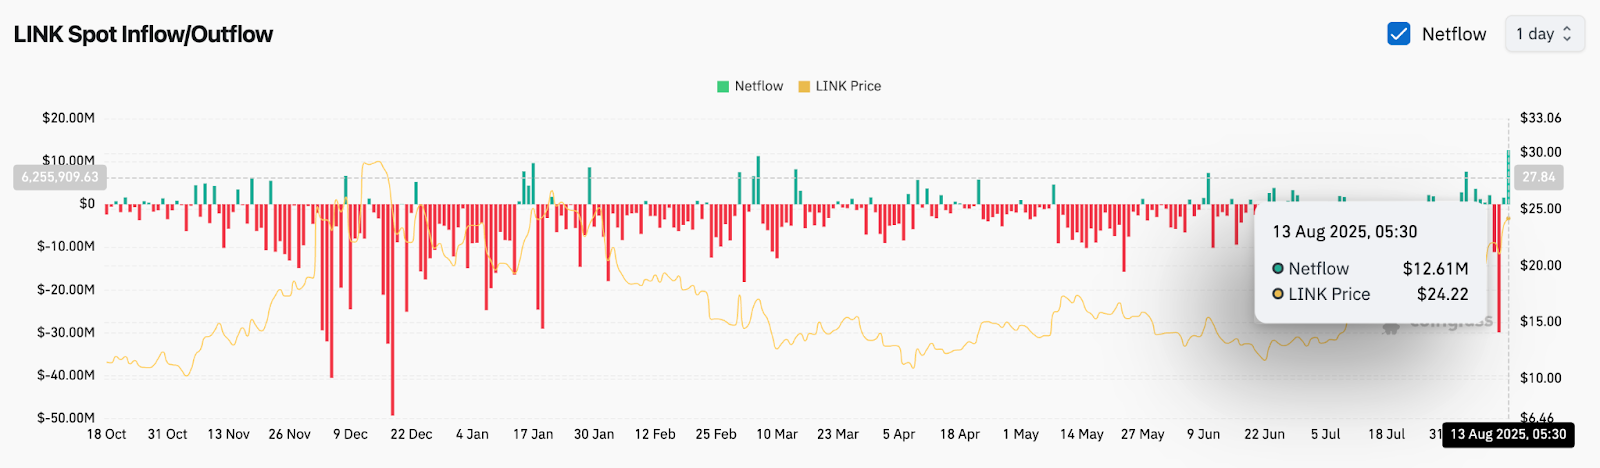The image size is (1600, 468).
Task: Click the $0 left axis label
Action: [87, 203]
